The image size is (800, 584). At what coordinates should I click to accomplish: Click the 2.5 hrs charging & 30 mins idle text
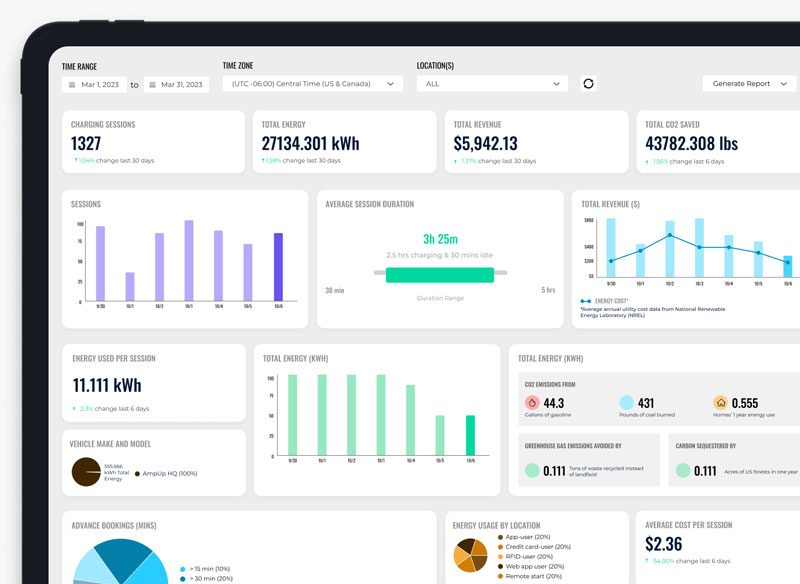coord(439,255)
